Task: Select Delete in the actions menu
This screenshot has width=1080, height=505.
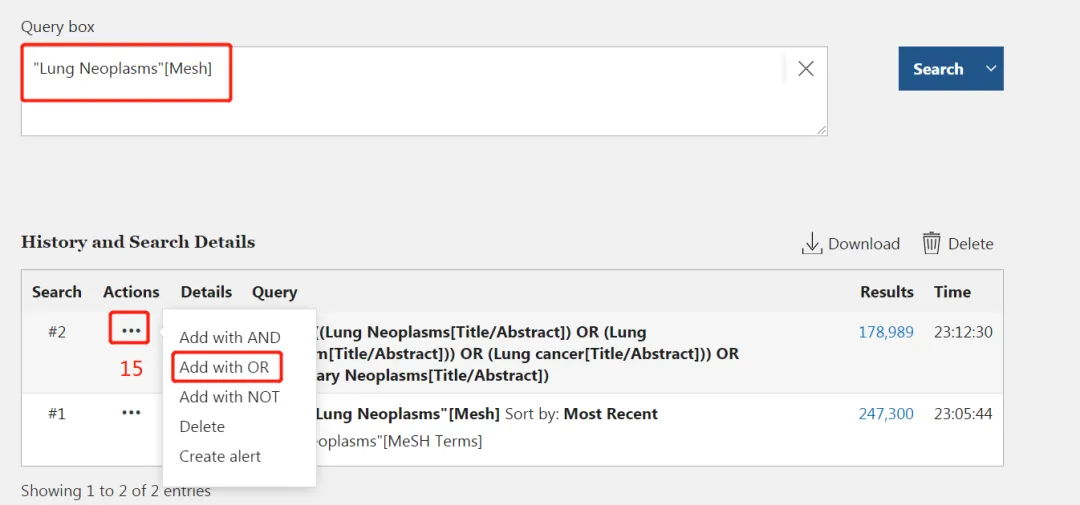Action: [x=202, y=427]
